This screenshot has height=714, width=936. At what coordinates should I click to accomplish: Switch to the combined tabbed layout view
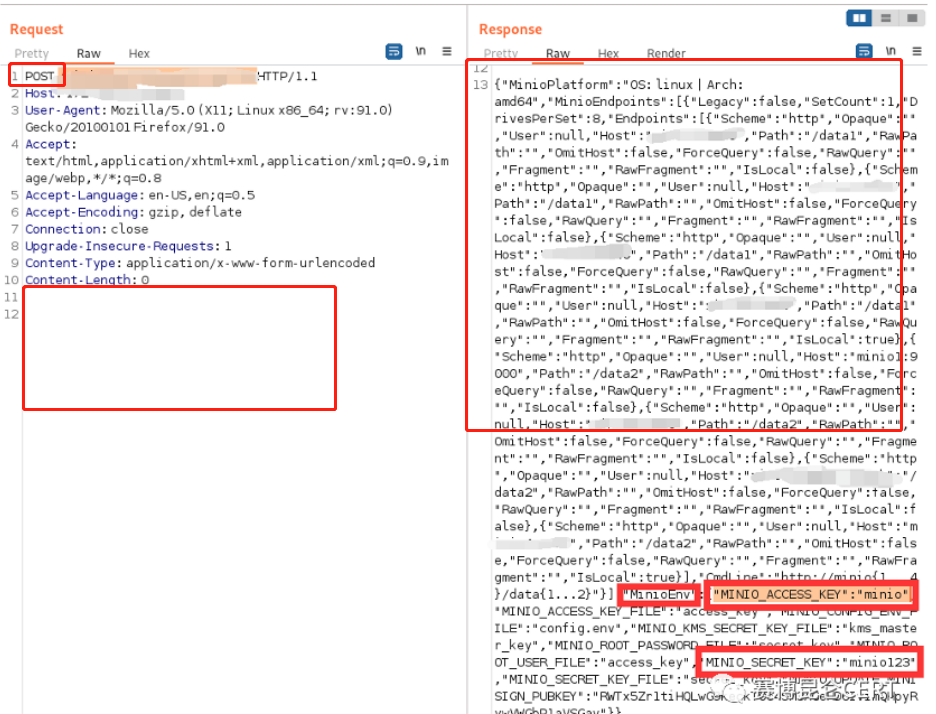[912, 18]
